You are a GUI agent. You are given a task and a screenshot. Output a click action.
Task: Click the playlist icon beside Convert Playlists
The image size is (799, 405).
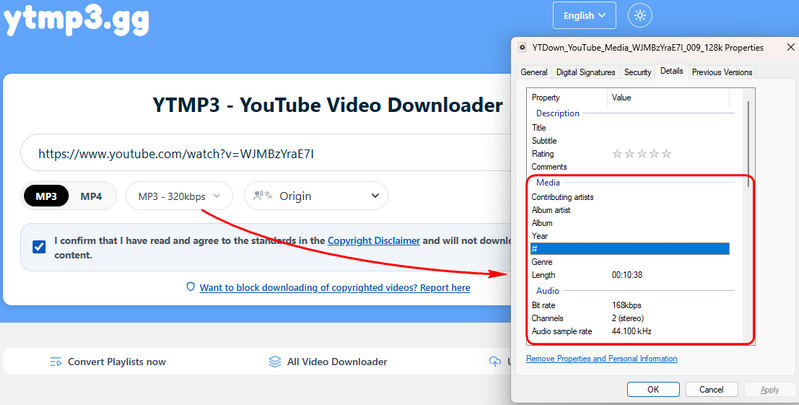coord(56,362)
